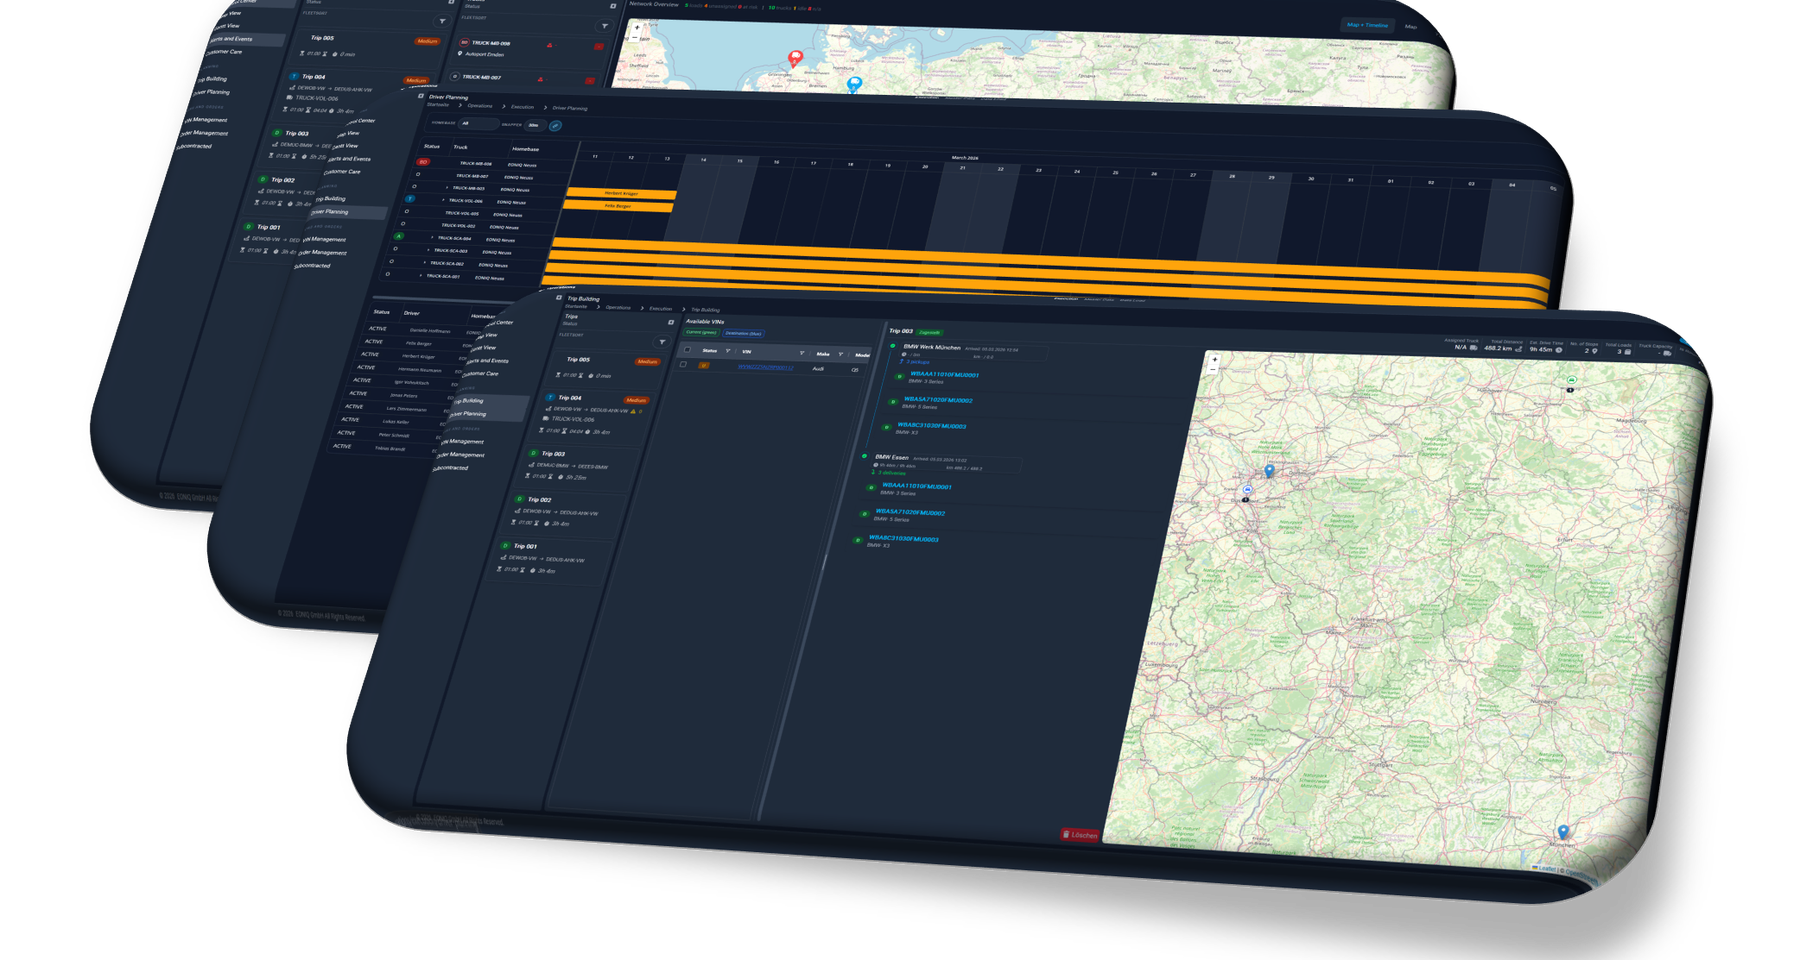The width and height of the screenshot is (1800, 960).
Task: Click the green car marker on map
Action: tap(1572, 380)
